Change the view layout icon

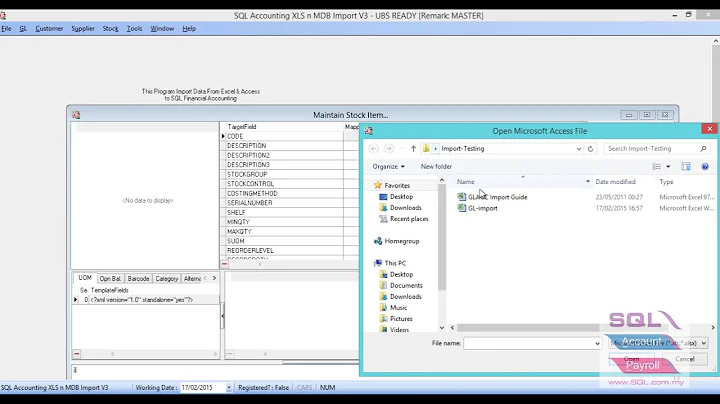coord(657,167)
